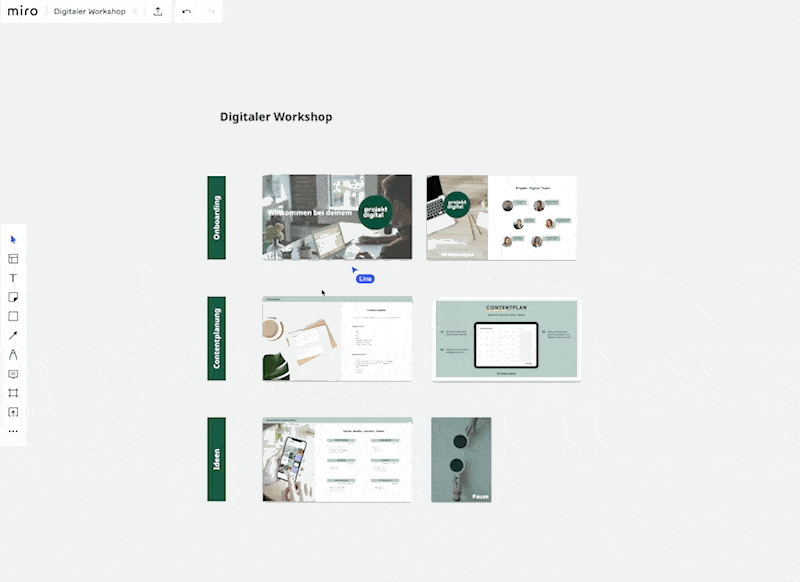The width and height of the screenshot is (800, 582).
Task: Select the green Onboarding label
Action: [x=216, y=218]
